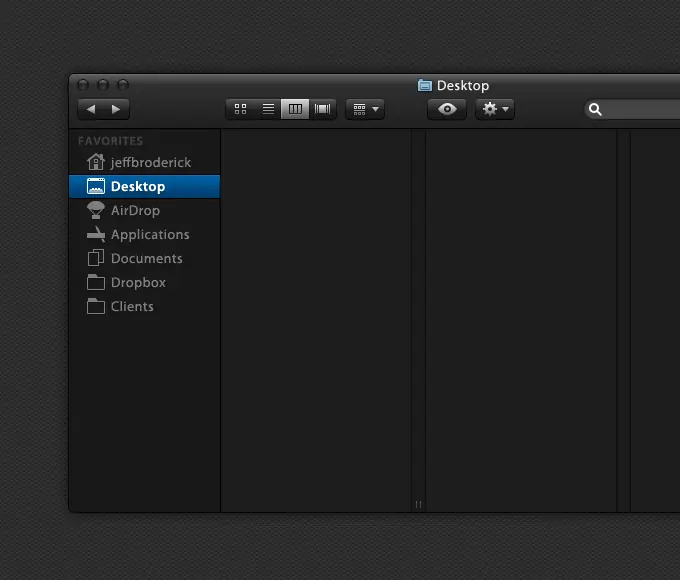Close the Finder window

(83, 85)
